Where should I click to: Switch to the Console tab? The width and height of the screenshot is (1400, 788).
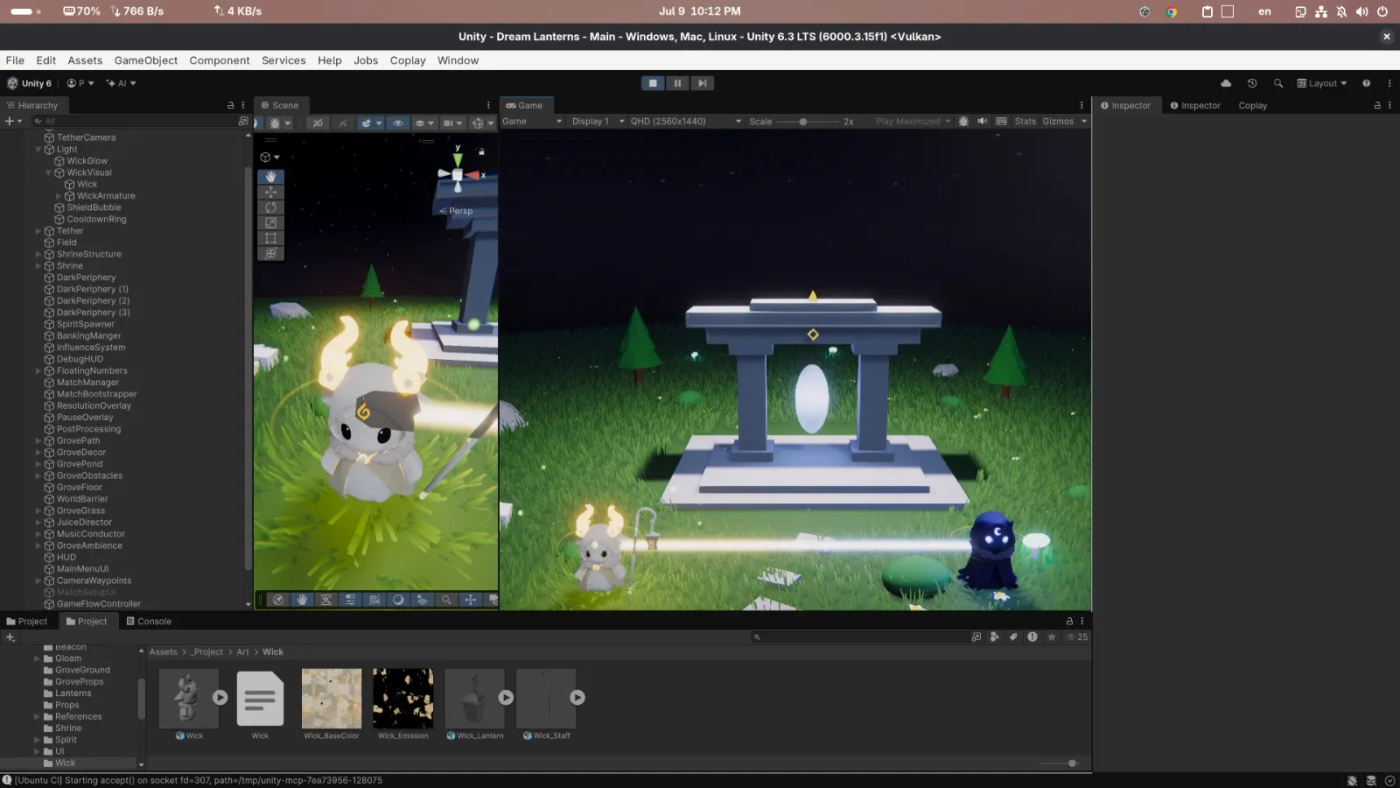[148, 621]
